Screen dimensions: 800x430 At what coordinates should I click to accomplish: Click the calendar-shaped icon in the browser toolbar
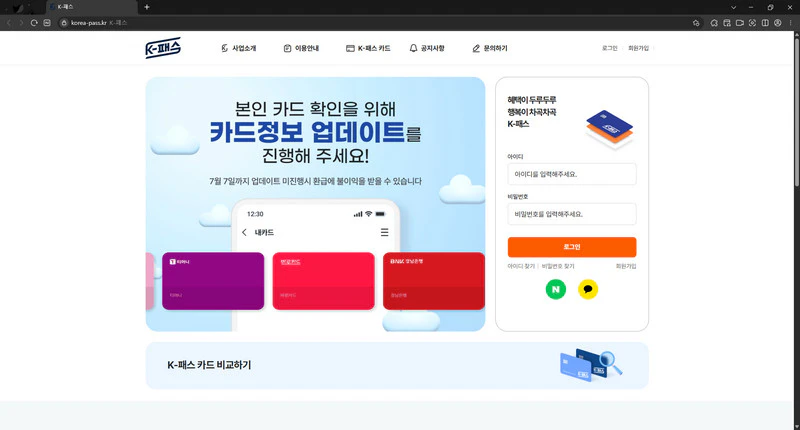point(727,23)
